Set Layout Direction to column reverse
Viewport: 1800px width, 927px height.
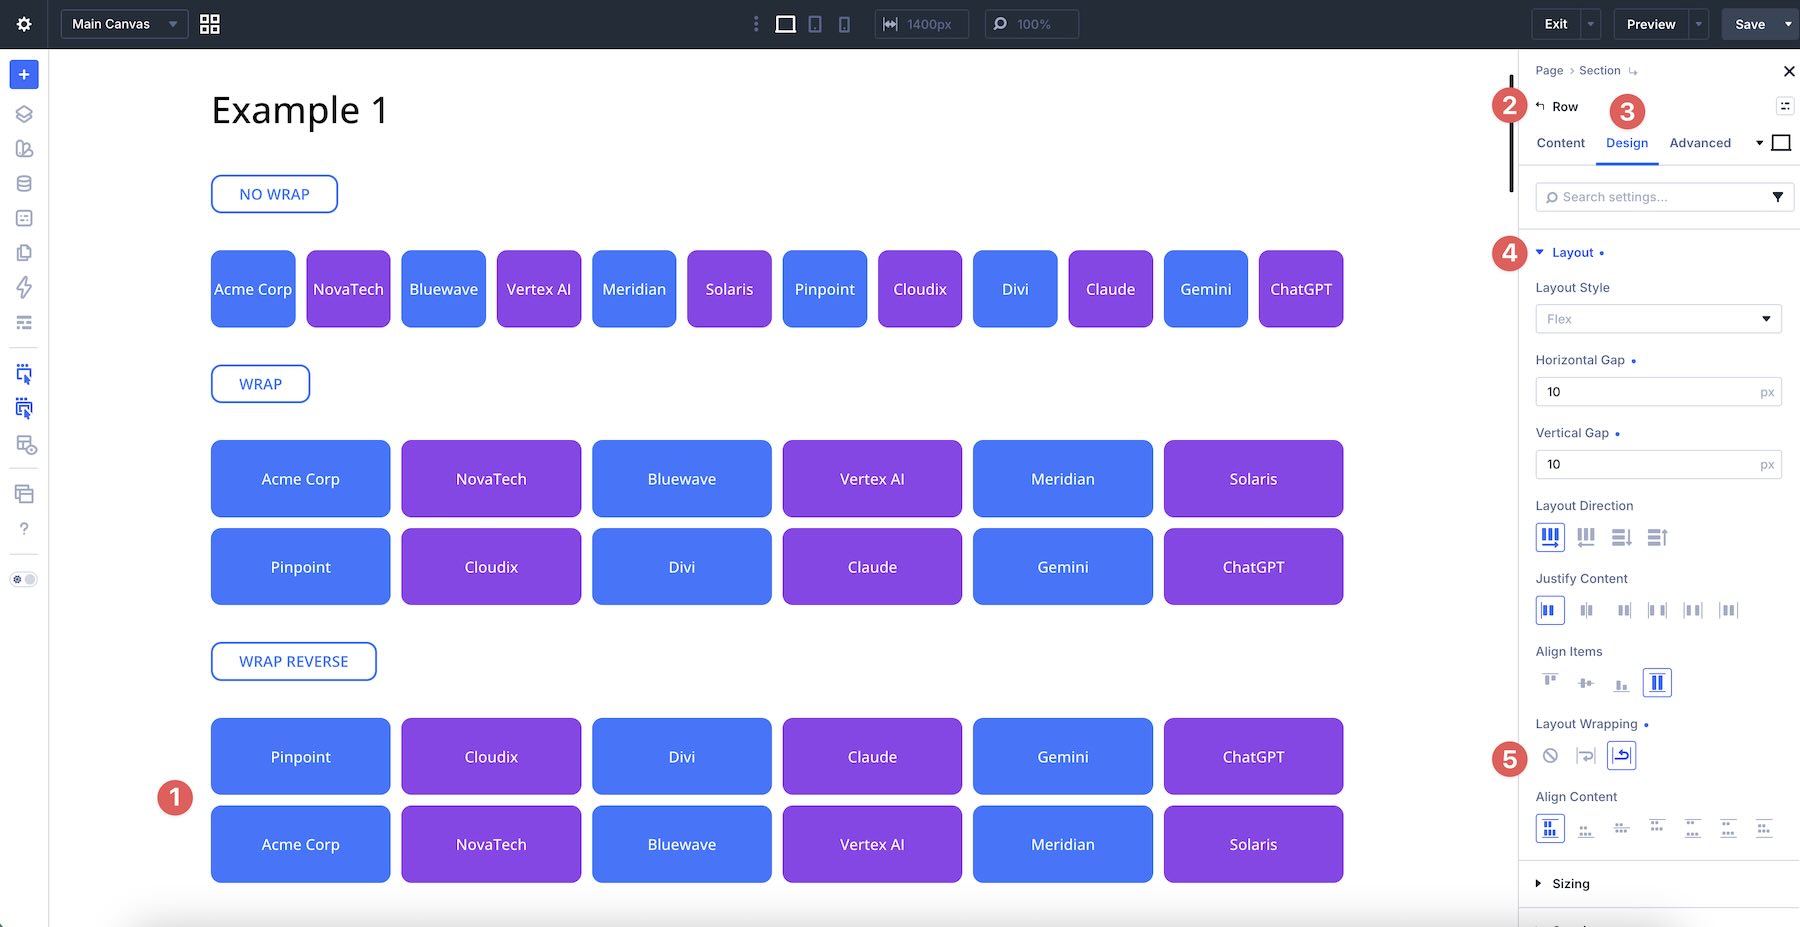1657,538
